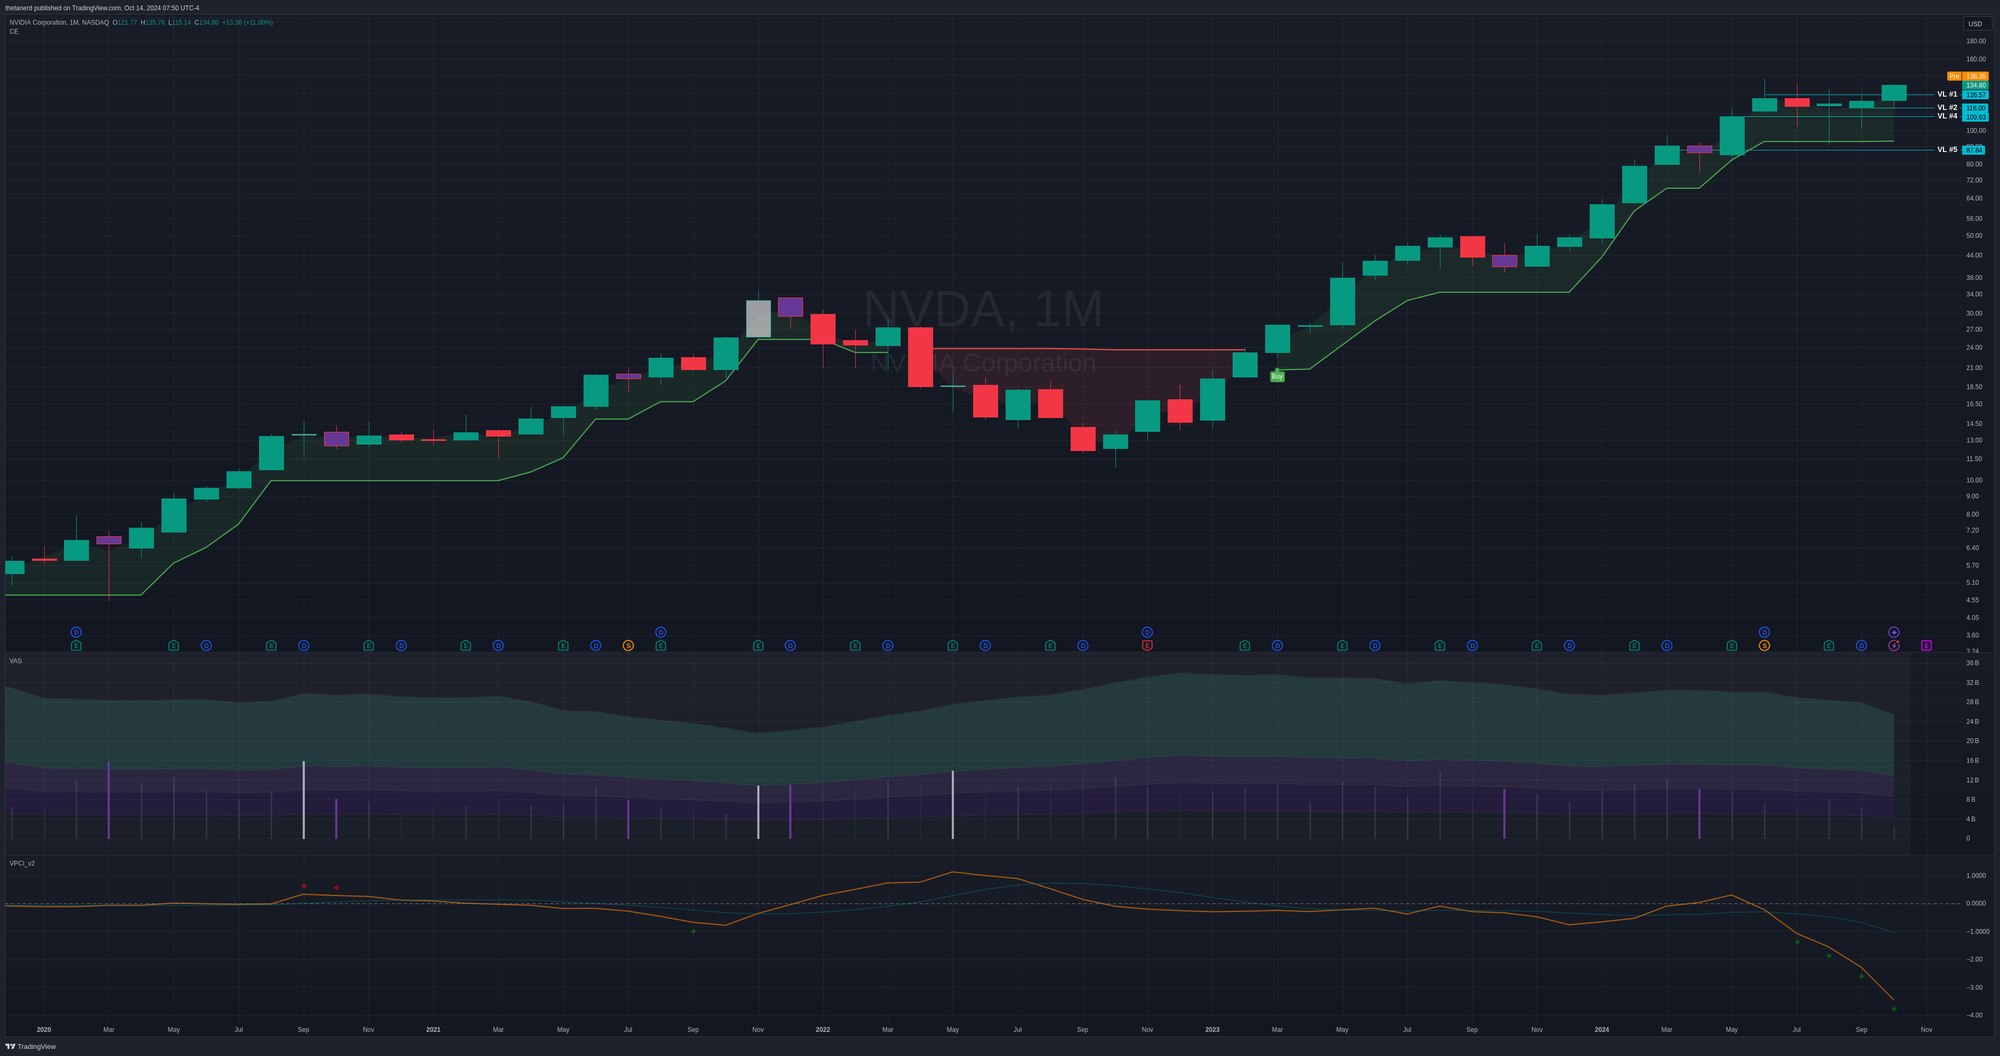Image resolution: width=2000 pixels, height=1056 pixels.
Task: Click the white volume bar at Sep 2020
Action: [304, 800]
